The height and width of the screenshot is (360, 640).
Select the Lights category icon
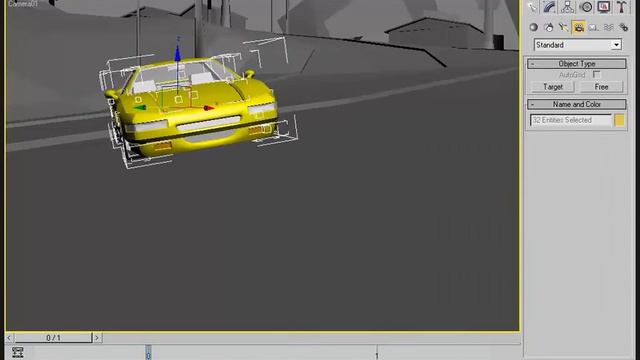(564, 27)
